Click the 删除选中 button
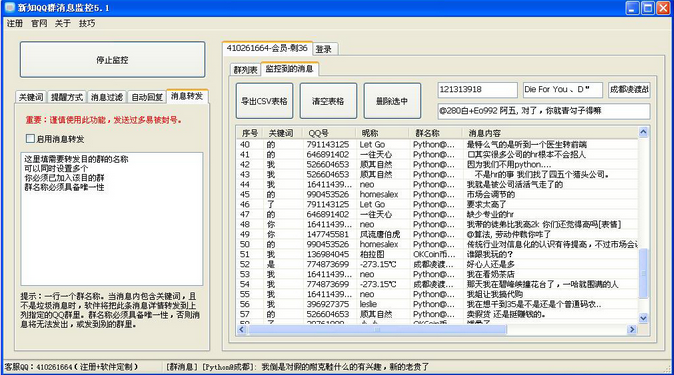 tap(392, 101)
